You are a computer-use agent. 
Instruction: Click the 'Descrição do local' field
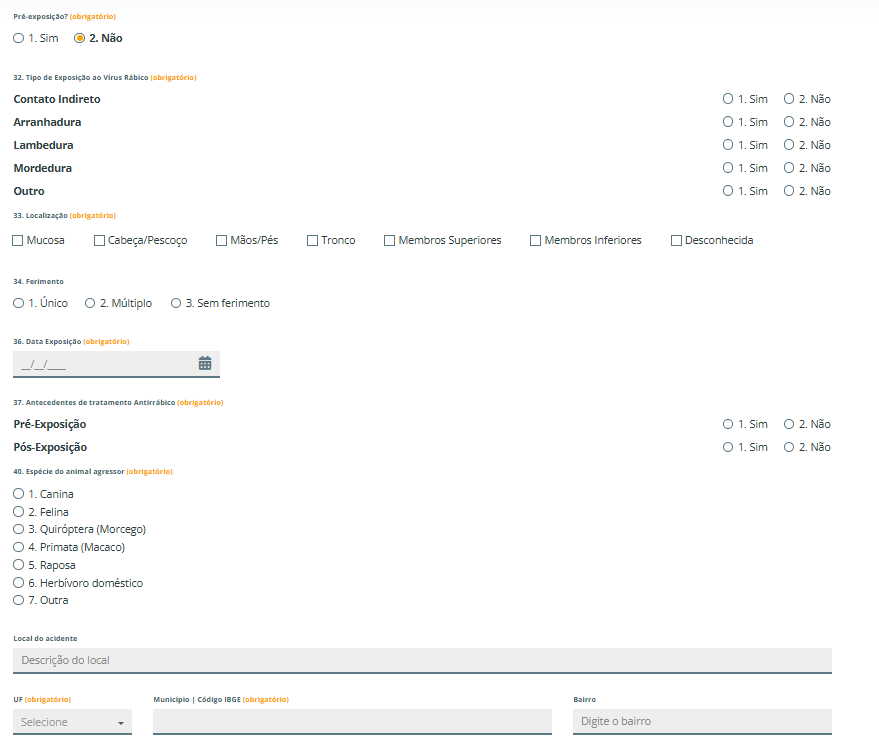[422, 660]
